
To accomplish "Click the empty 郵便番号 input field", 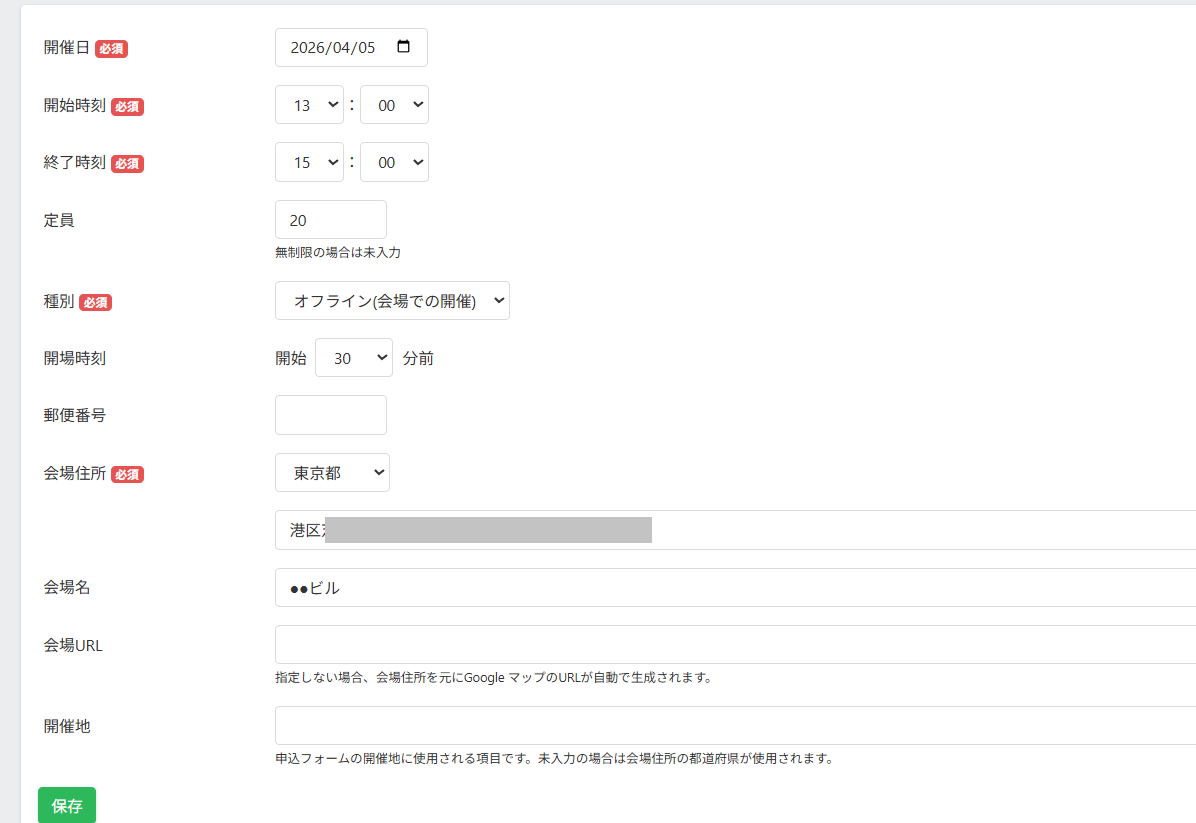I will 330,415.
